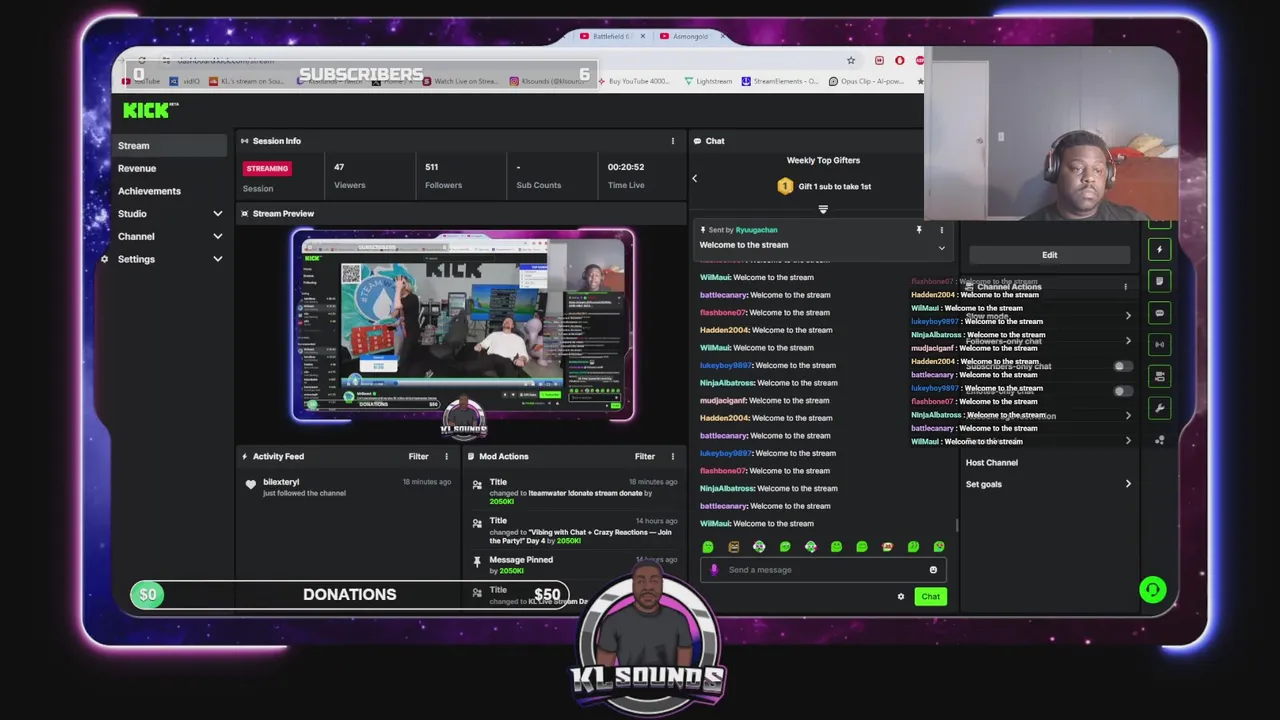Open the Set goals chevron
Viewport: 1280px width, 720px height.
(x=1128, y=485)
